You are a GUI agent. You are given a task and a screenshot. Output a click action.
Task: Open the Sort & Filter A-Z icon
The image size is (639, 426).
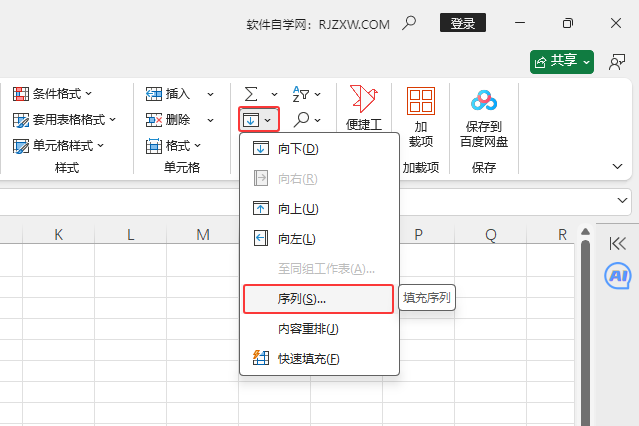tap(301, 94)
